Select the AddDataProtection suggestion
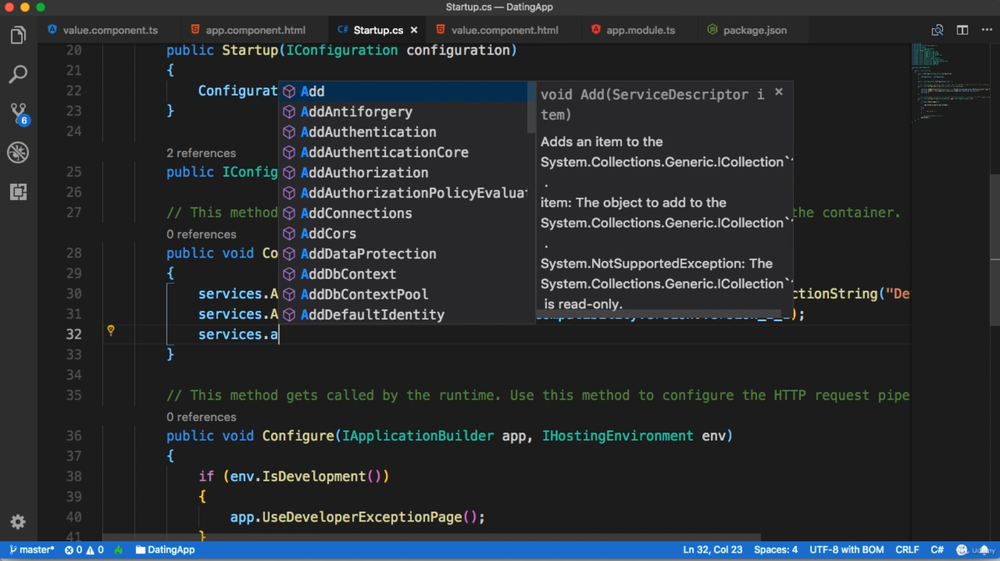The width and height of the screenshot is (1000, 561). click(x=404, y=254)
